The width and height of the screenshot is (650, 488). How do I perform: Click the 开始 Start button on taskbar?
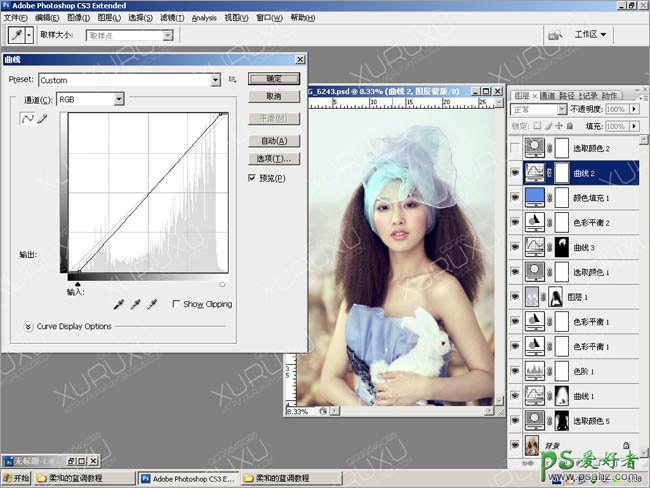pyautogui.click(x=16, y=478)
